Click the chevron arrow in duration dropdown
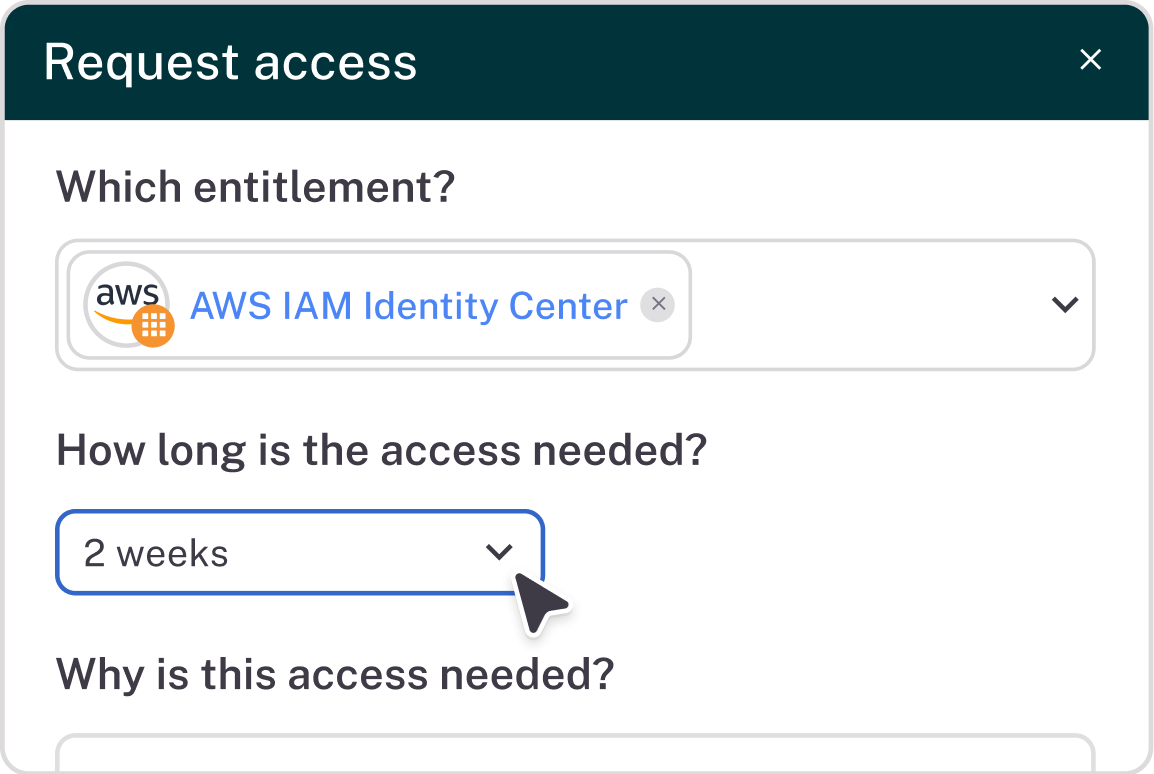This screenshot has height=774, width=1154. pyautogui.click(x=498, y=552)
